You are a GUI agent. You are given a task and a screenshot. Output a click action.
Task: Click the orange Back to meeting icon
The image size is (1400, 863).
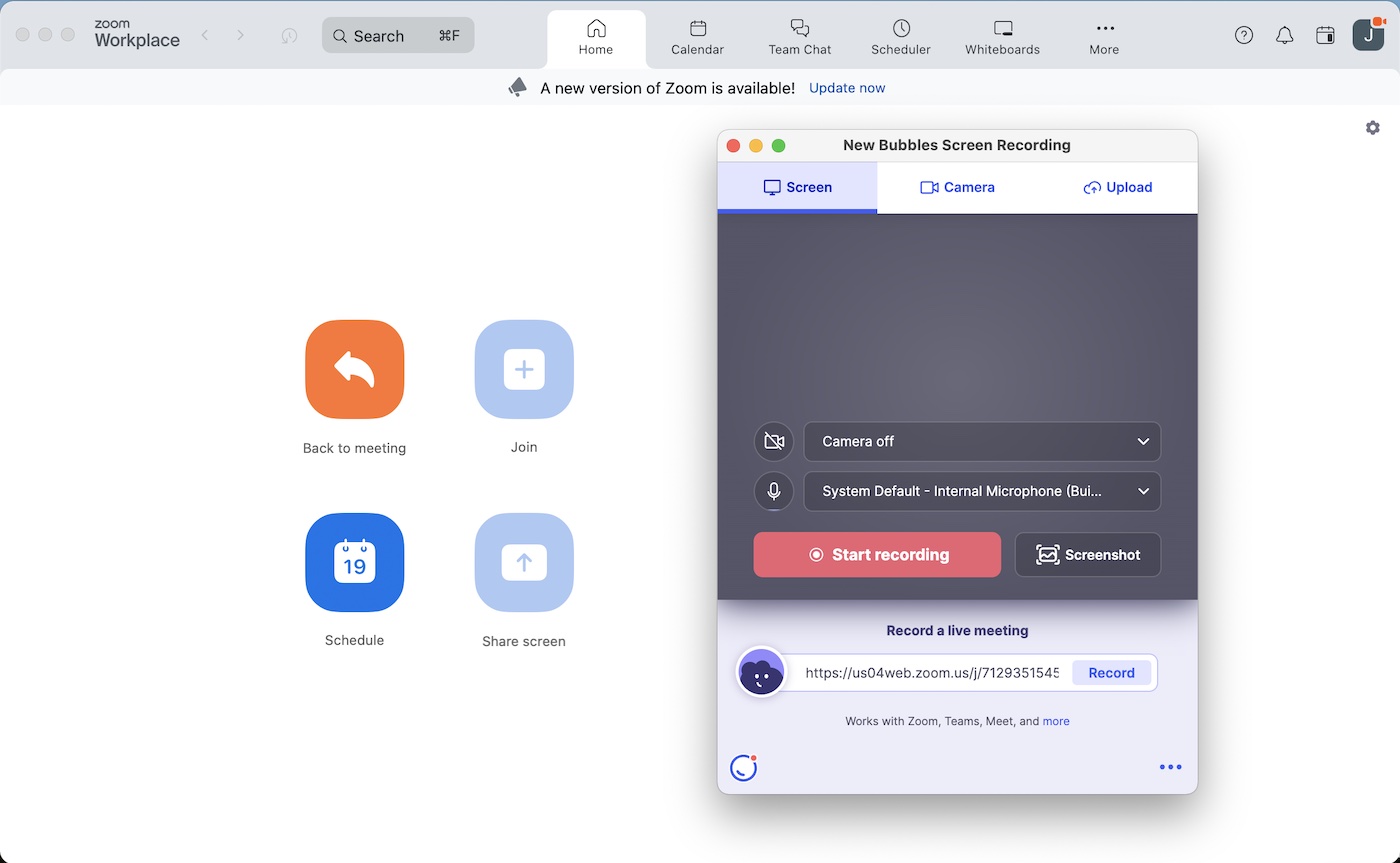pyautogui.click(x=355, y=369)
